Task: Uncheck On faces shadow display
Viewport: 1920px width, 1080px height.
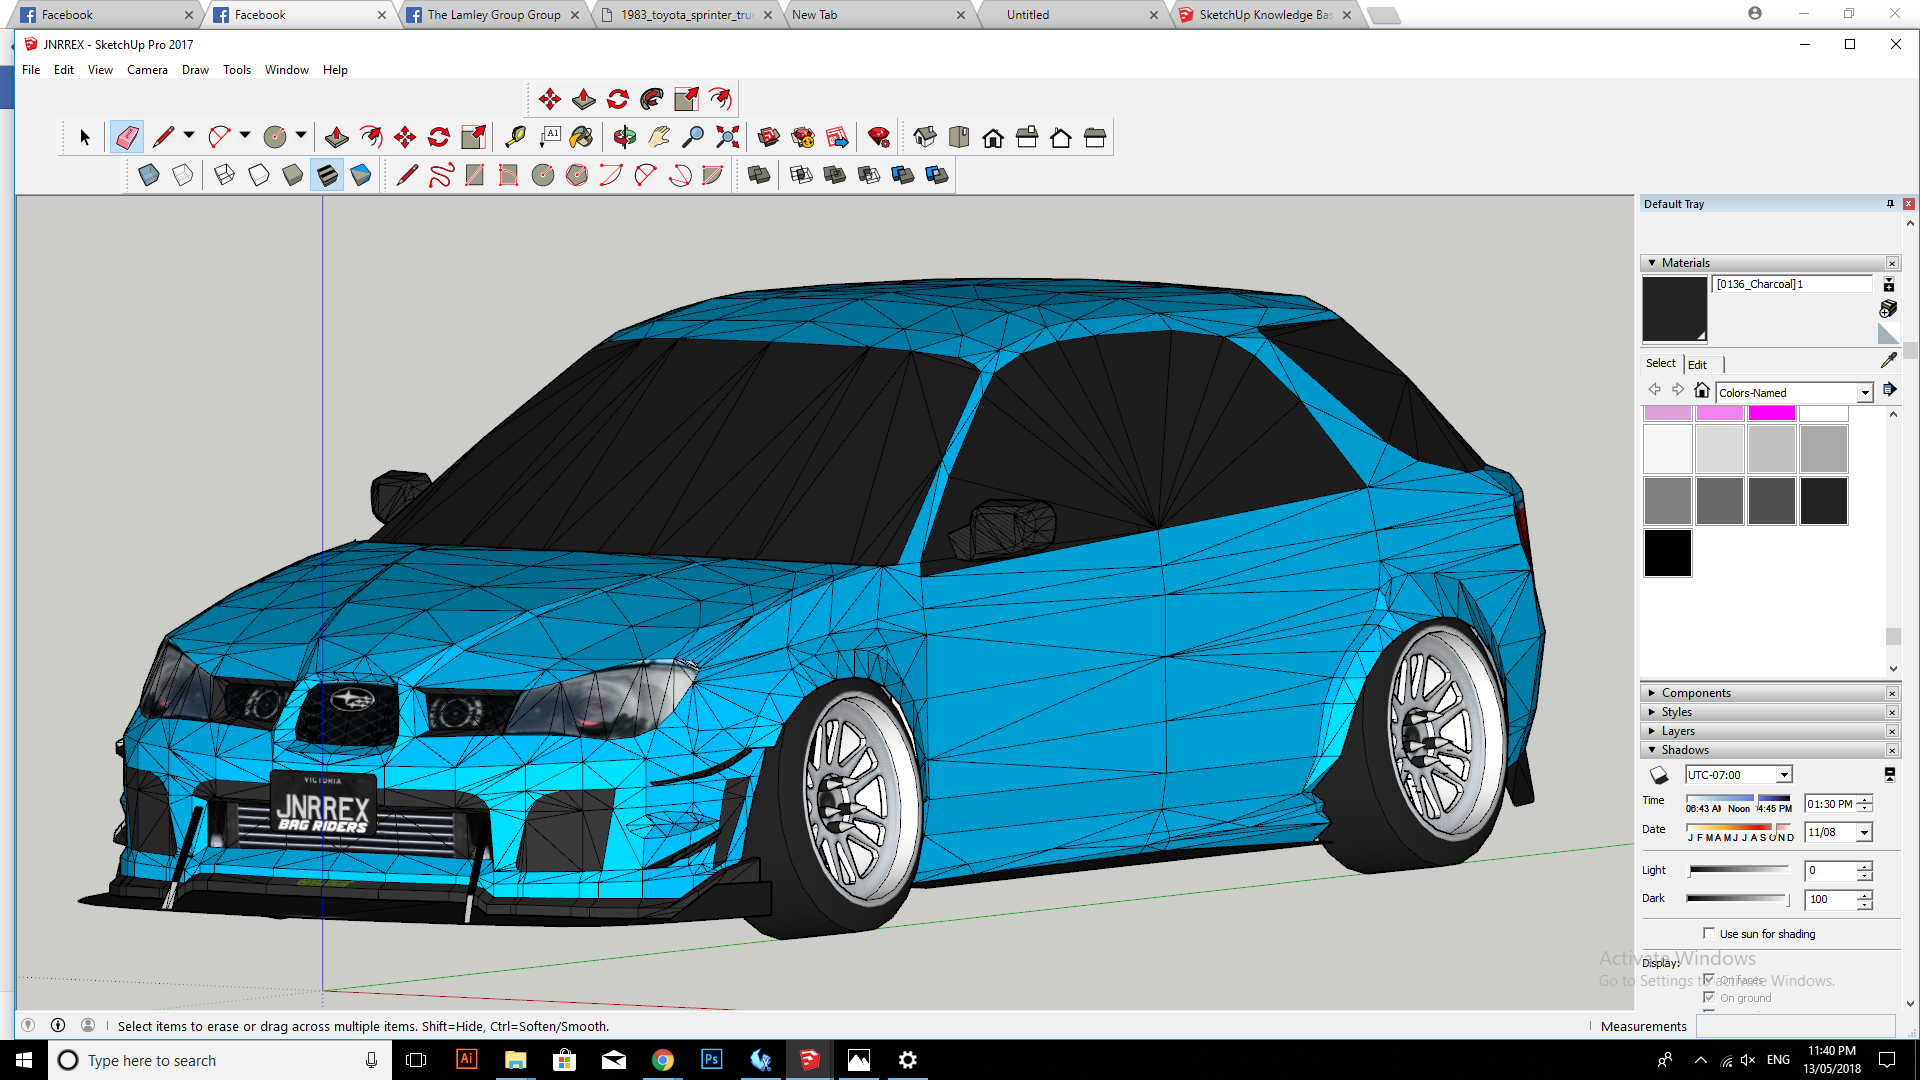Action: [1710, 980]
